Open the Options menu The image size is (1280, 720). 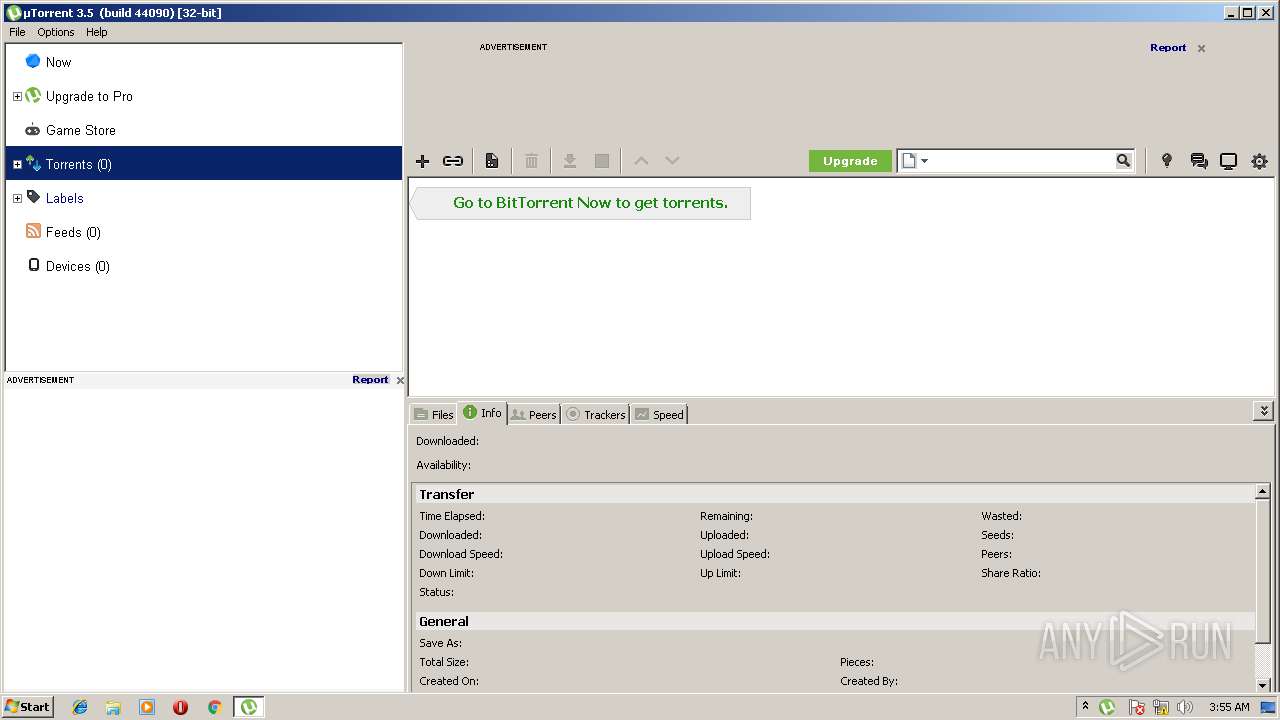point(56,32)
